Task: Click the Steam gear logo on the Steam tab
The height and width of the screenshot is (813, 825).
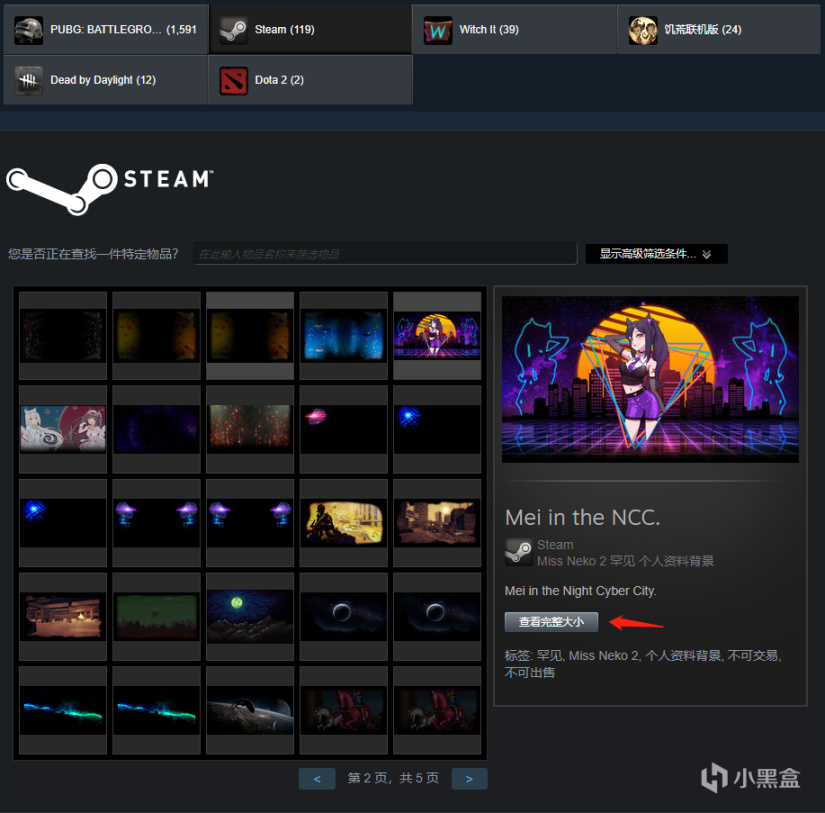Action: coord(233,30)
